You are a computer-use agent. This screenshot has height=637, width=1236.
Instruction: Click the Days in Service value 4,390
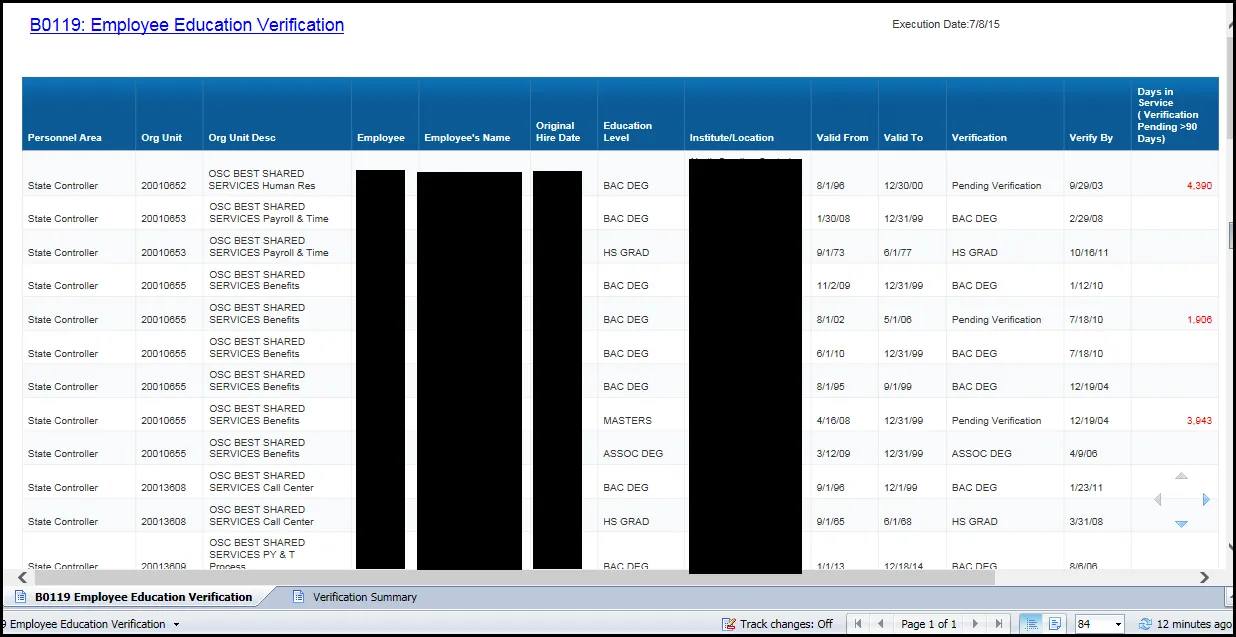click(1198, 186)
